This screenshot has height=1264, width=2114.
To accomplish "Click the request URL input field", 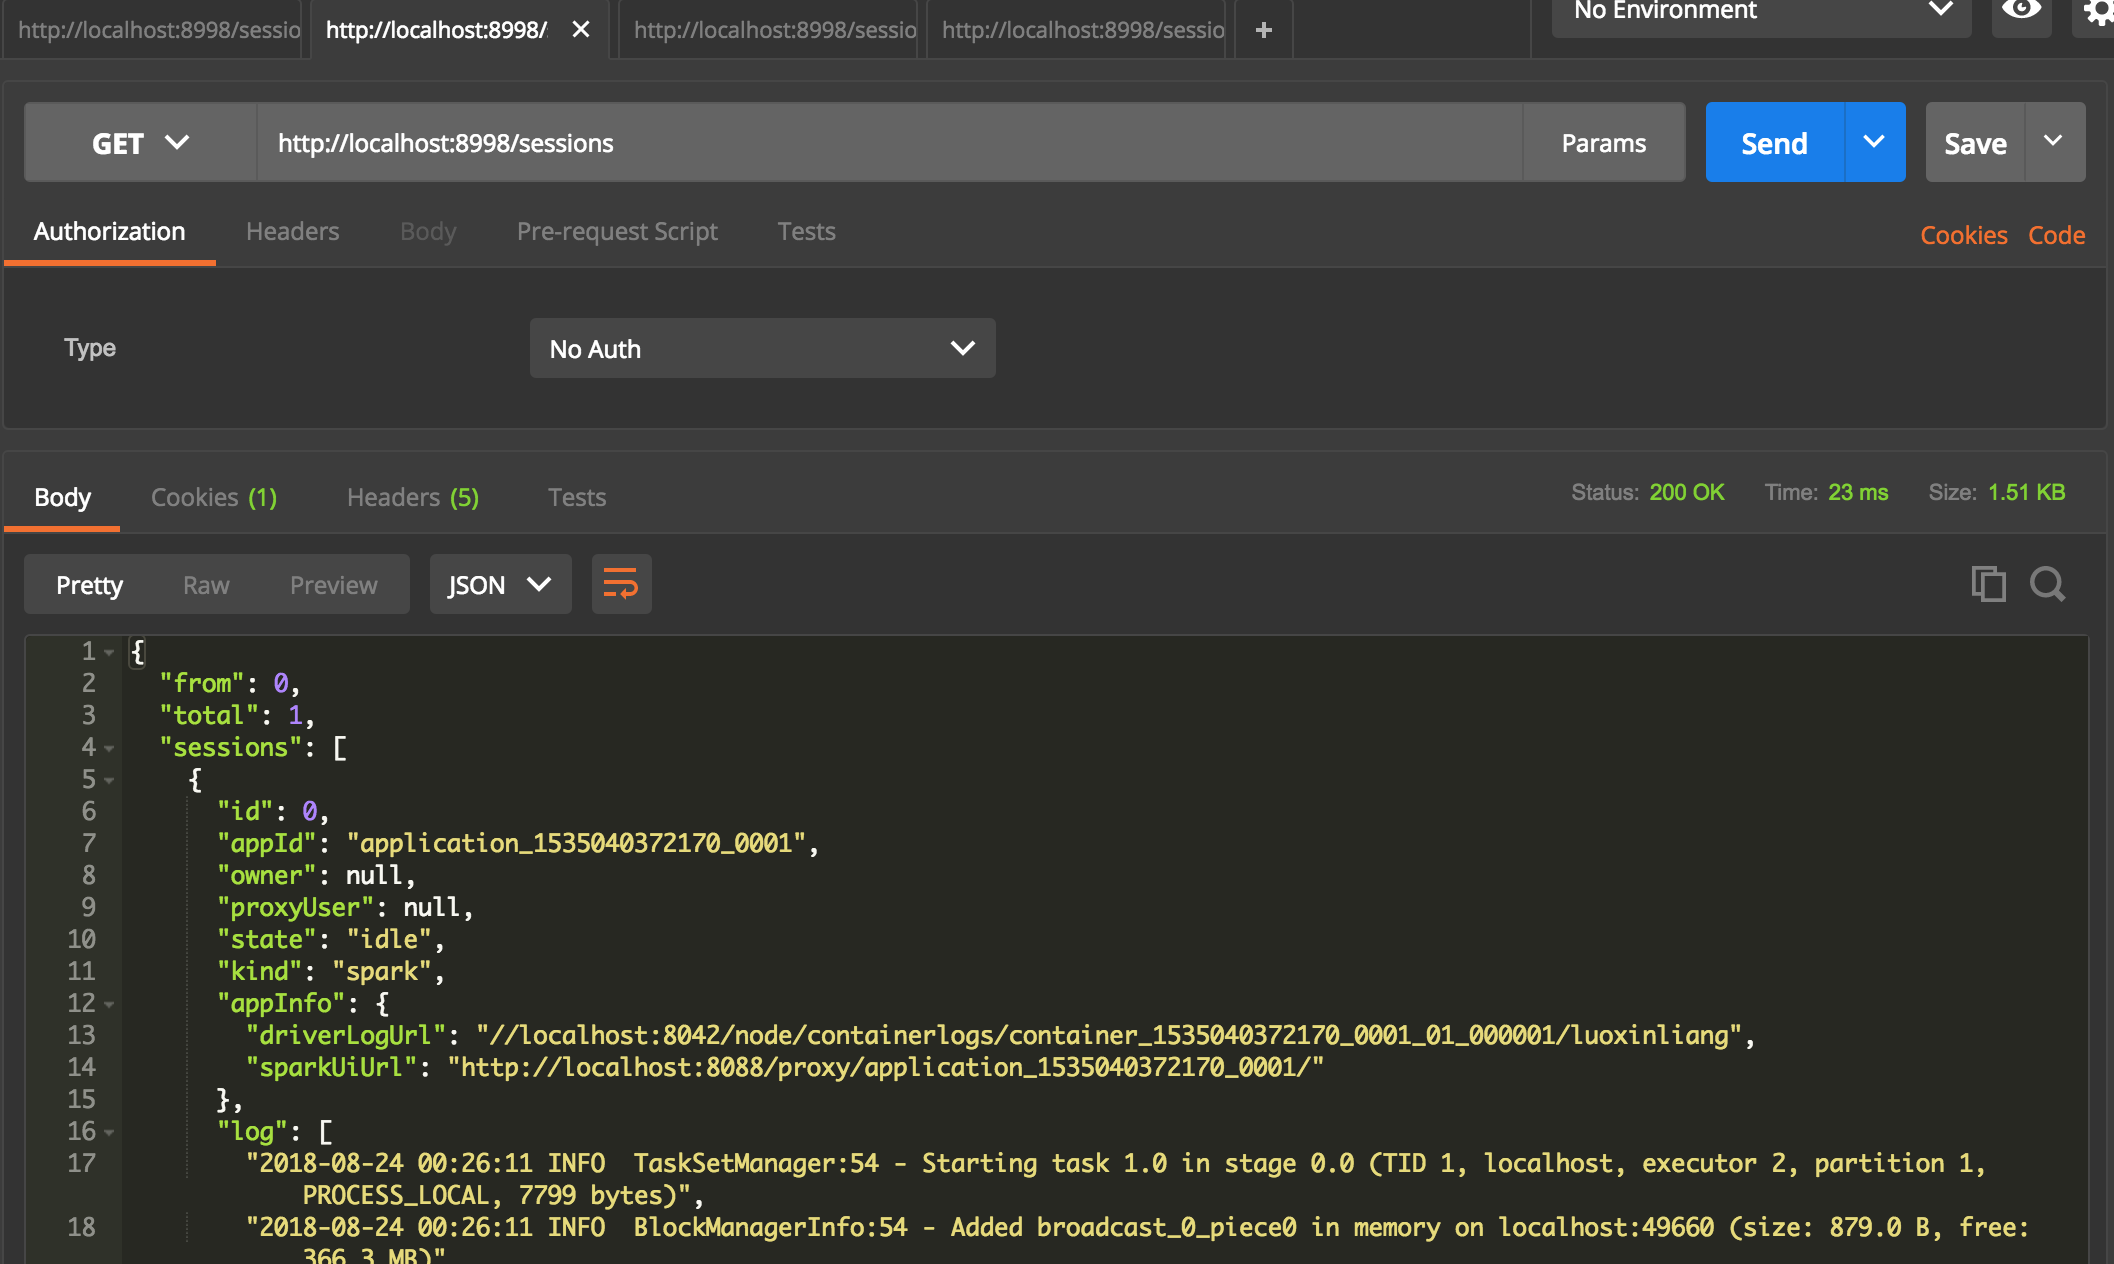I will (x=890, y=142).
